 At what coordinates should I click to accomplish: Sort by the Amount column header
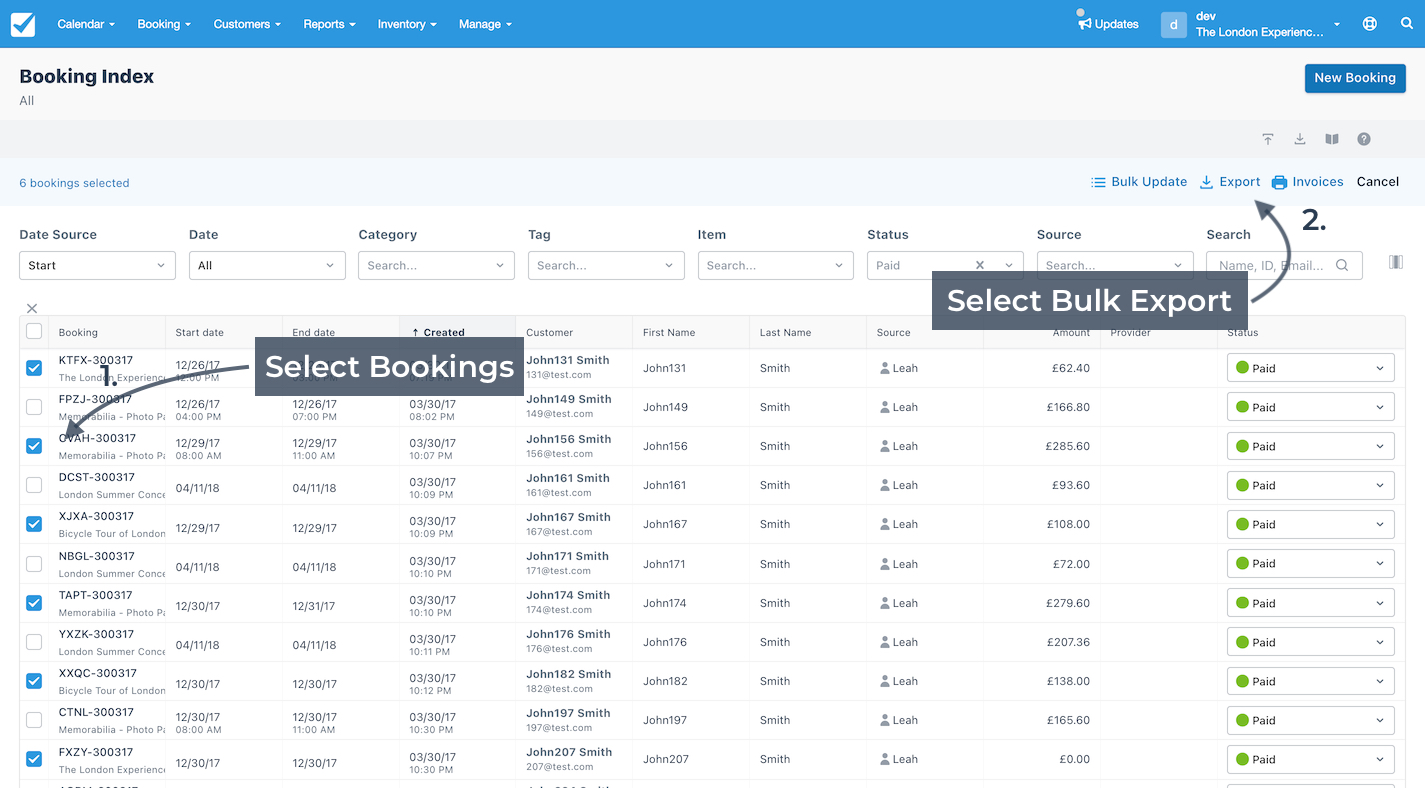(x=1071, y=332)
